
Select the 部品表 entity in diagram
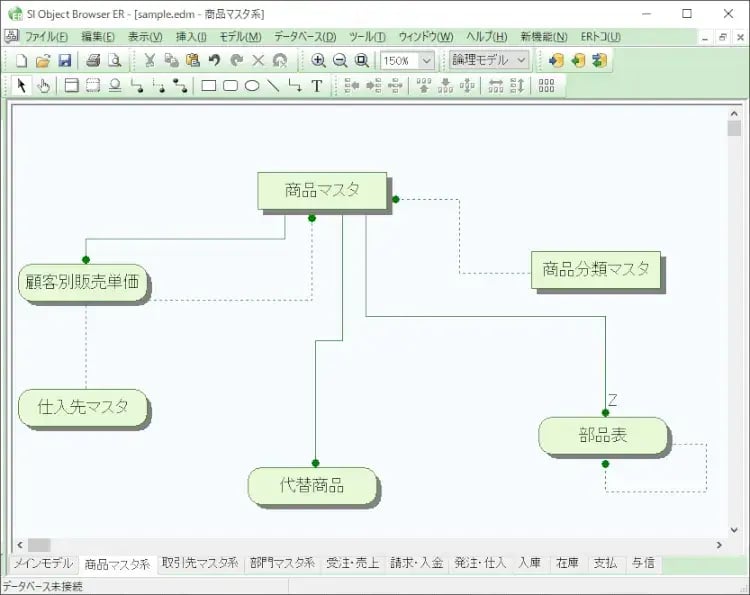603,436
